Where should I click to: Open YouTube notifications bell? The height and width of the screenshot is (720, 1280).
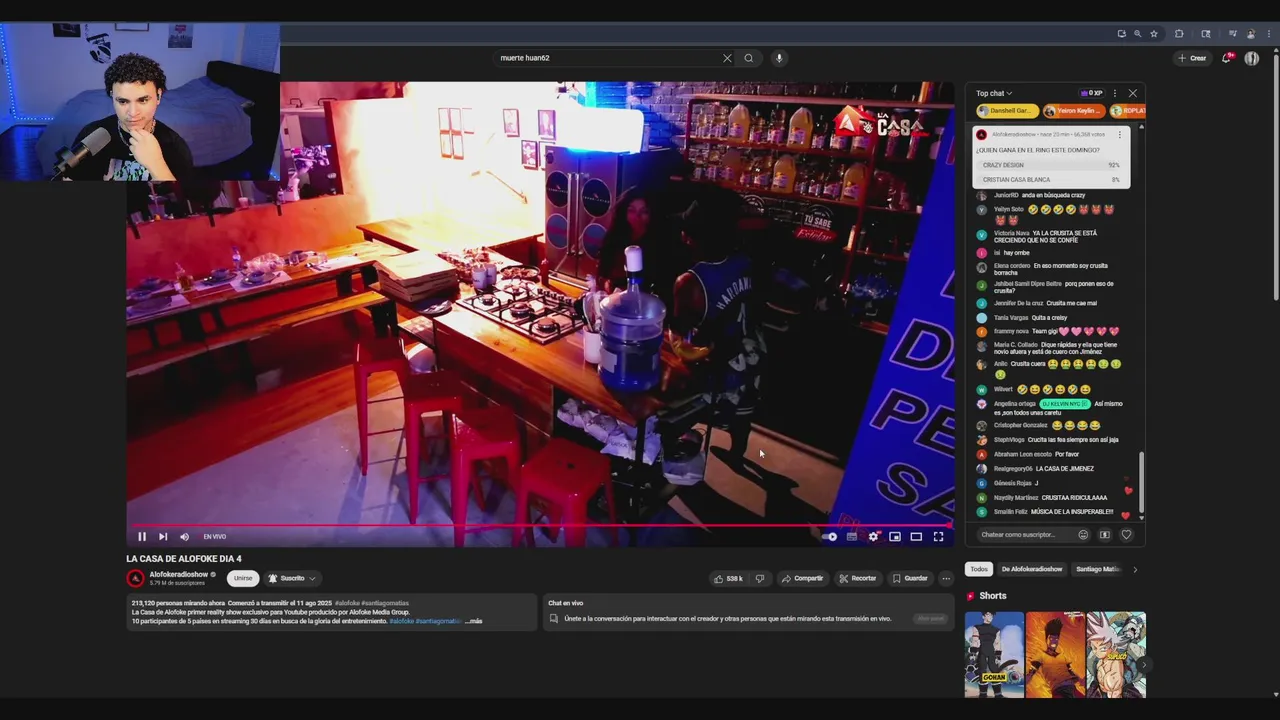(1227, 58)
